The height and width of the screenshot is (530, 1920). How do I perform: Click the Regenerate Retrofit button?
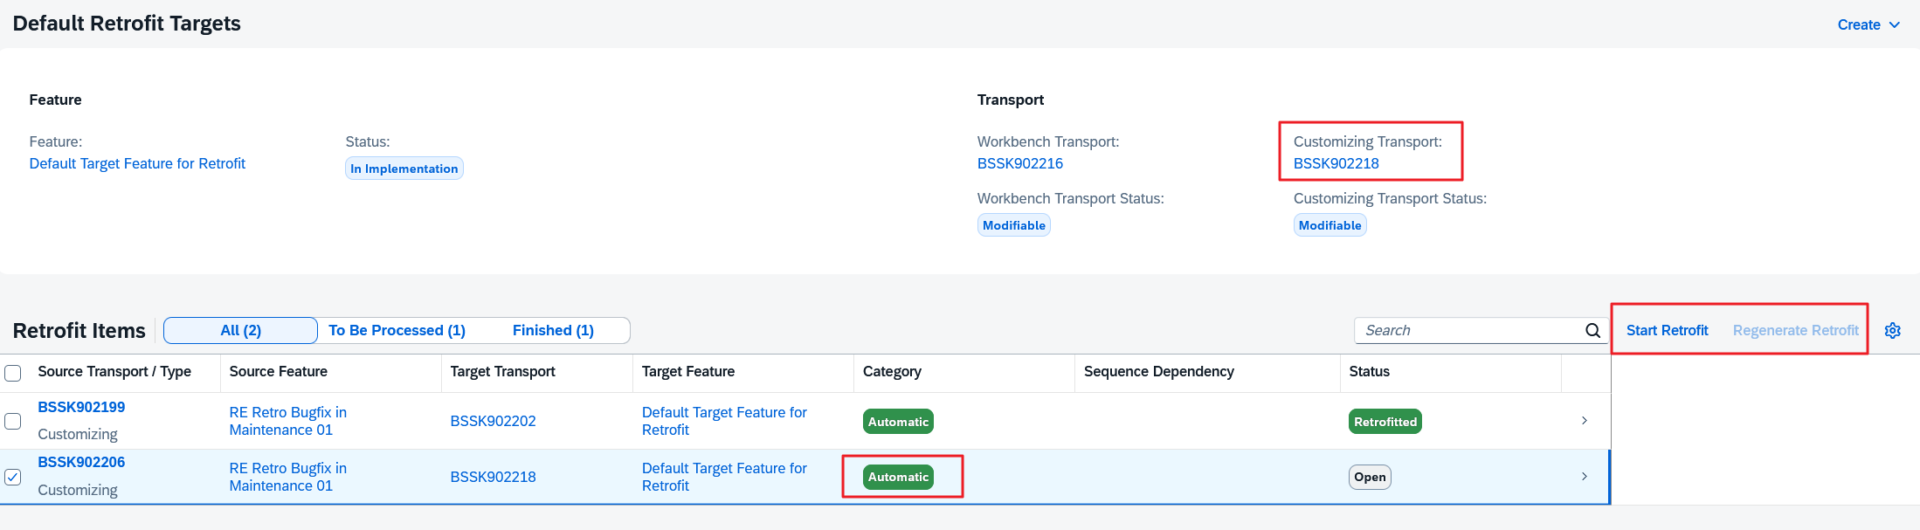(x=1795, y=331)
